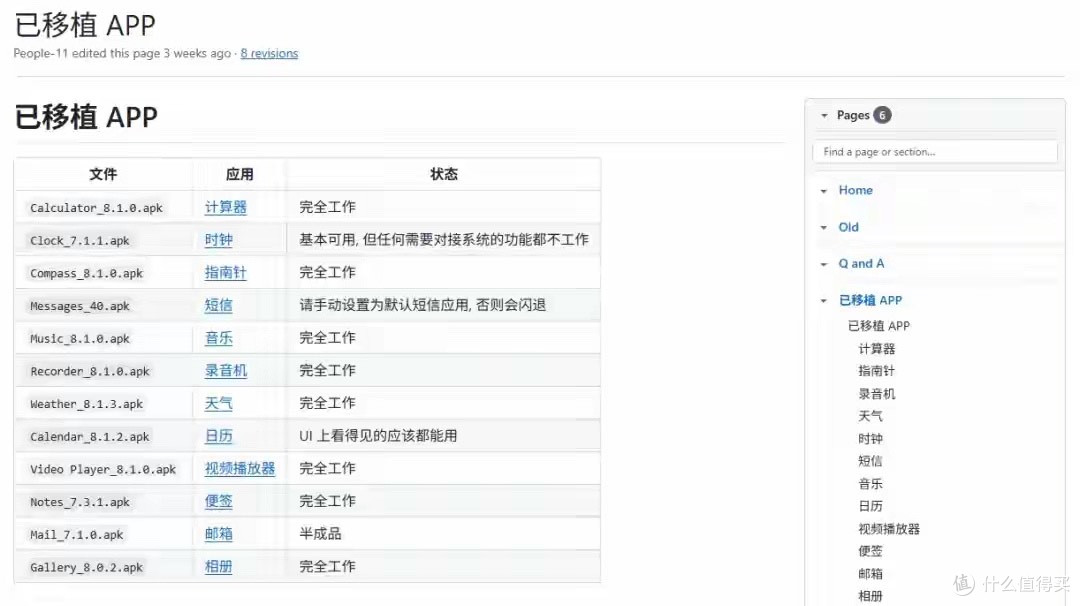Toggle the arrow beside Q and A
The width and height of the screenshot is (1080, 606).
point(824,264)
